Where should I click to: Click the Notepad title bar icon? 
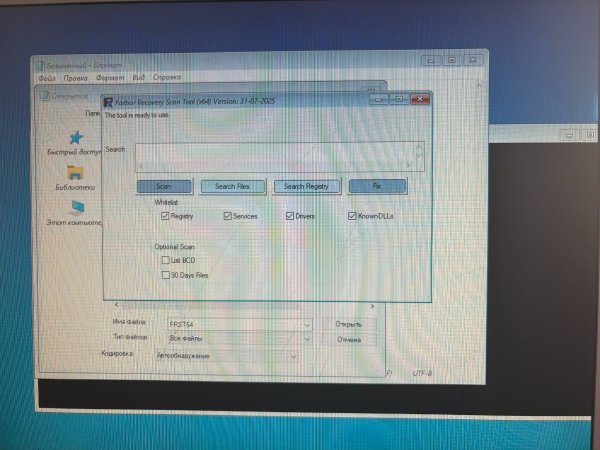pos(41,65)
